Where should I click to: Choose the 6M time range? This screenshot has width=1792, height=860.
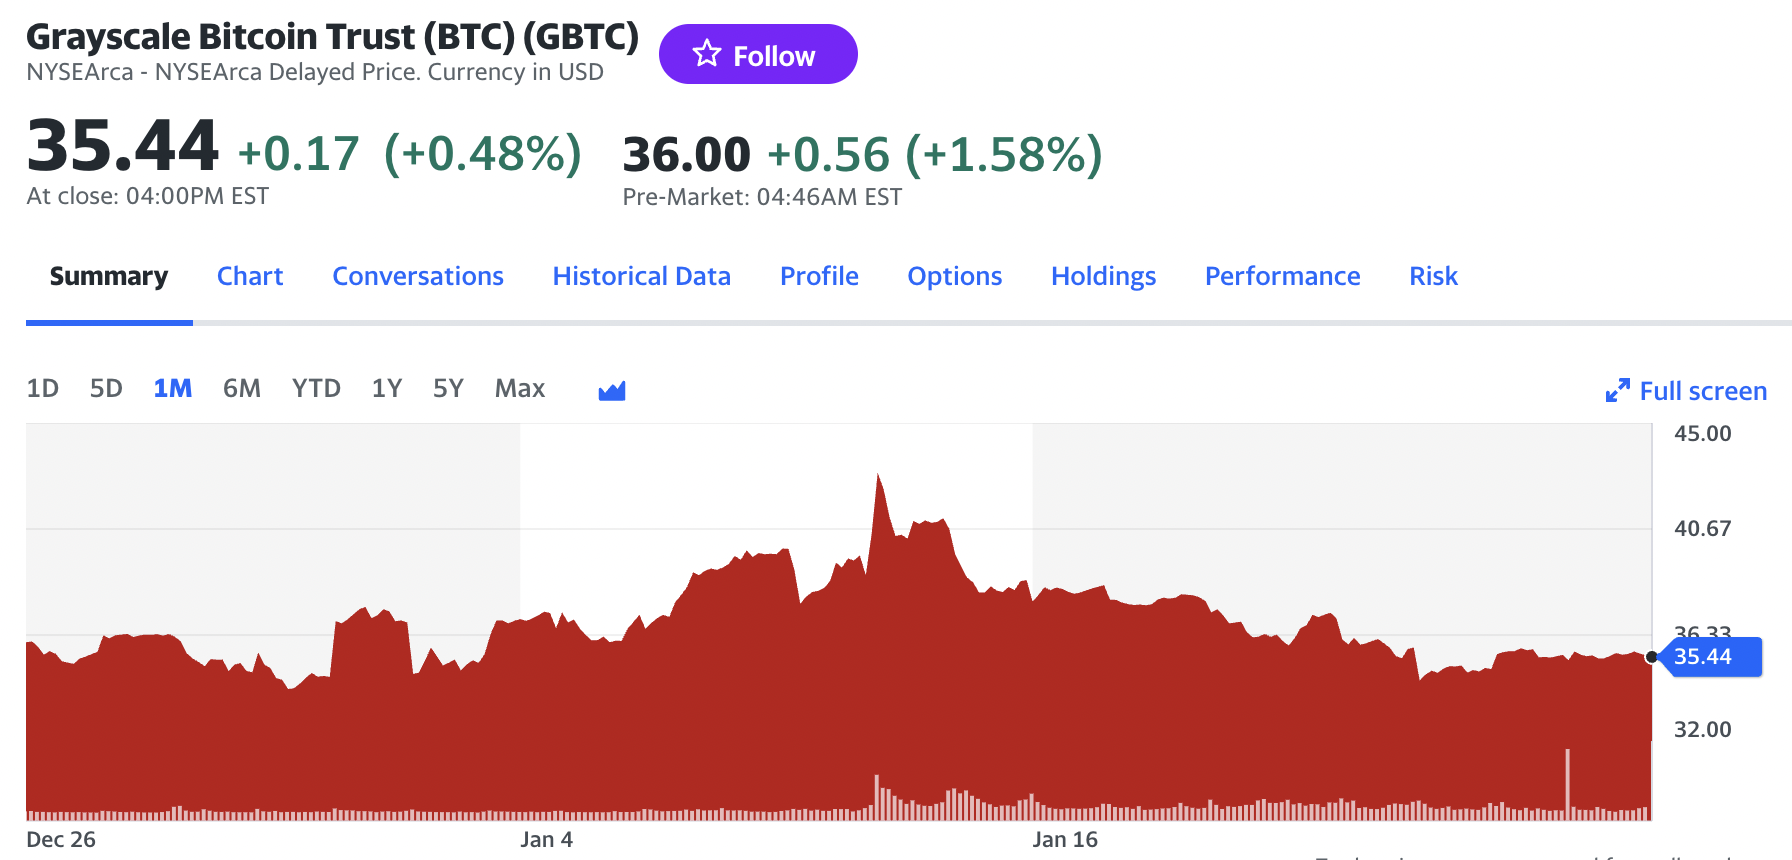click(x=242, y=388)
